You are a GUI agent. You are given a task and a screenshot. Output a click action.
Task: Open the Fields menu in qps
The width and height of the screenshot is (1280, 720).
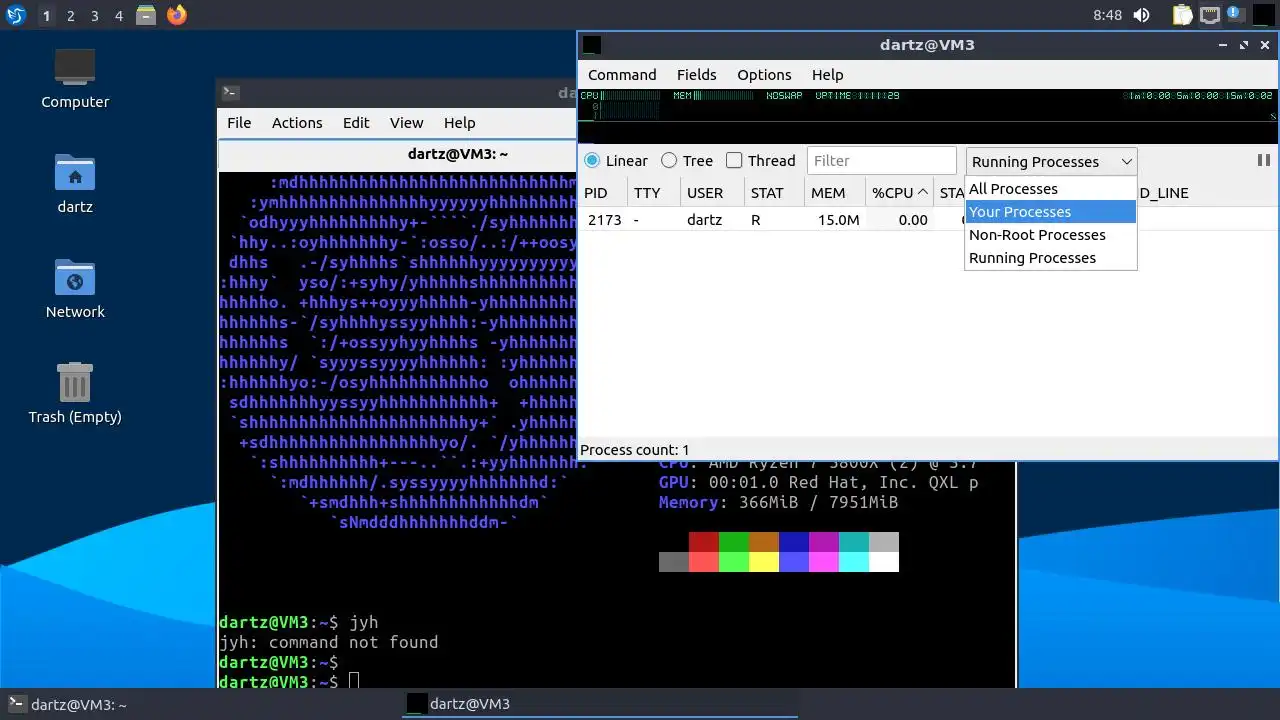(696, 75)
